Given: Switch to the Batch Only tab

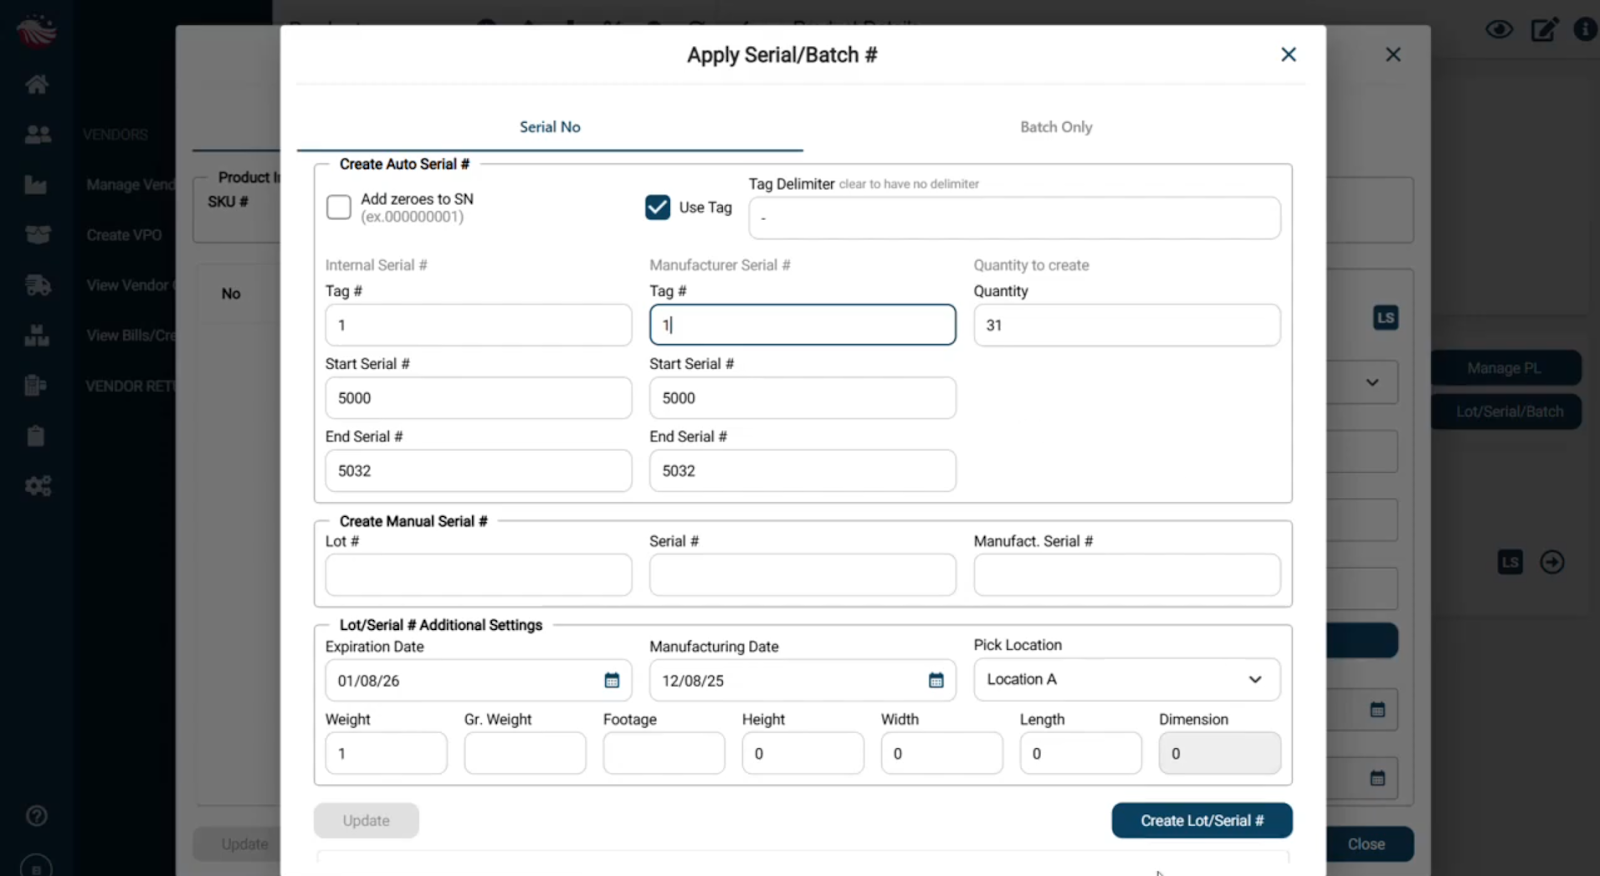Looking at the screenshot, I should point(1056,127).
